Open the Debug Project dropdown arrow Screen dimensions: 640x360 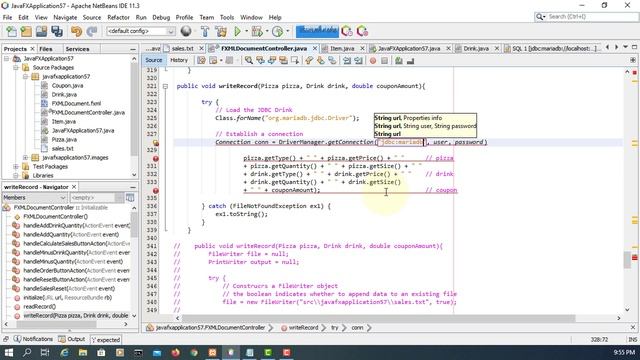(267, 31)
